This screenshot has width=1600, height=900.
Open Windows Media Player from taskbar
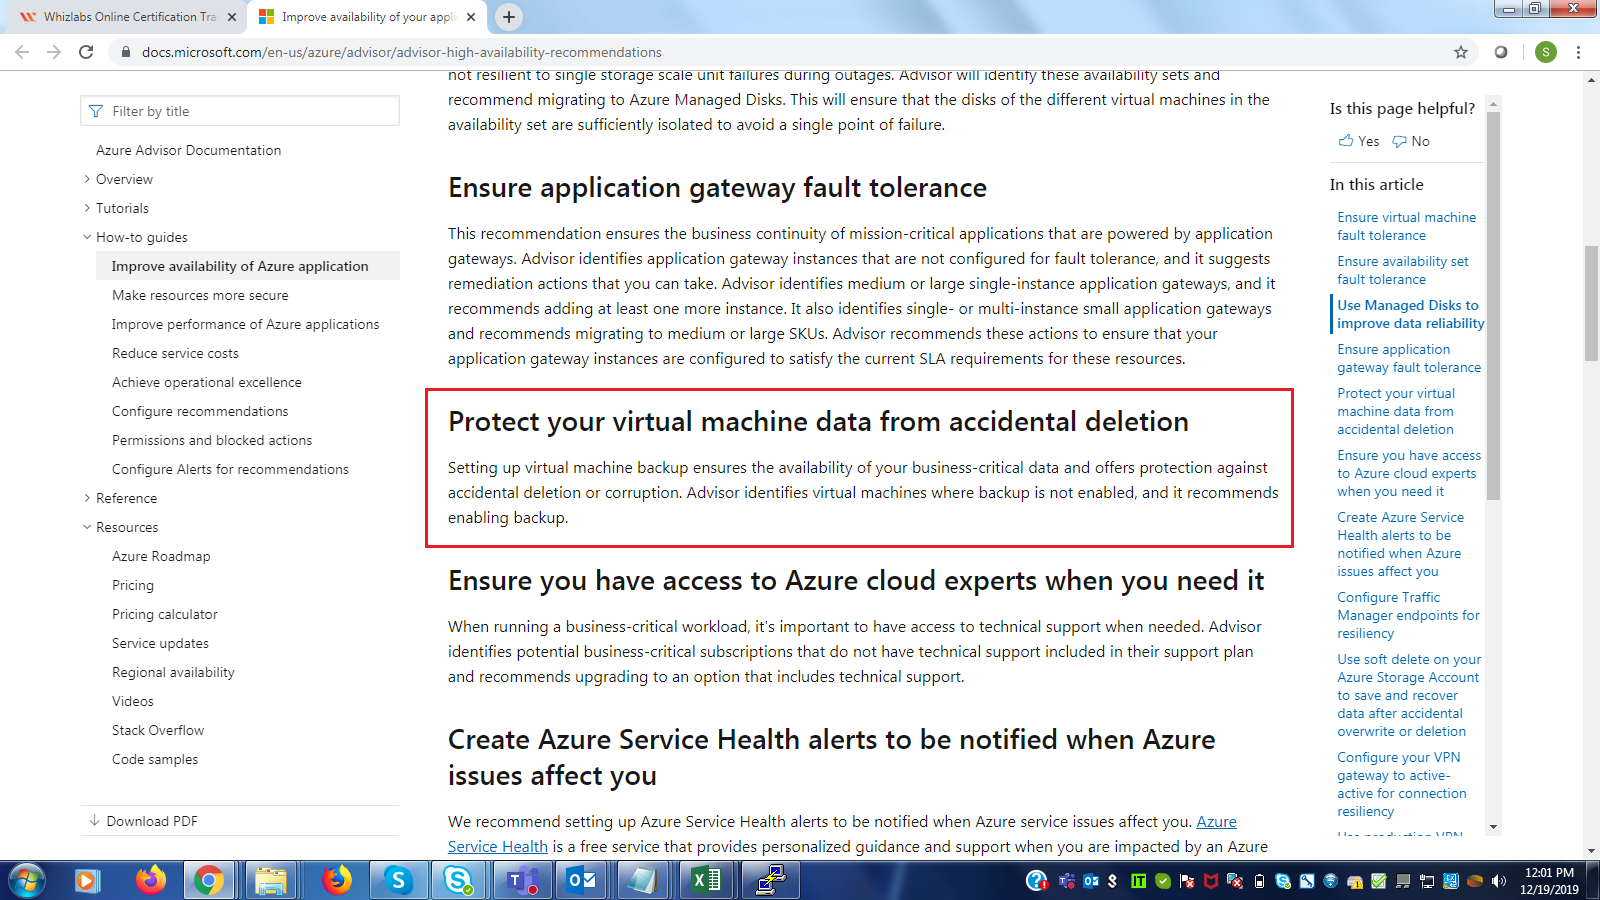click(x=86, y=880)
